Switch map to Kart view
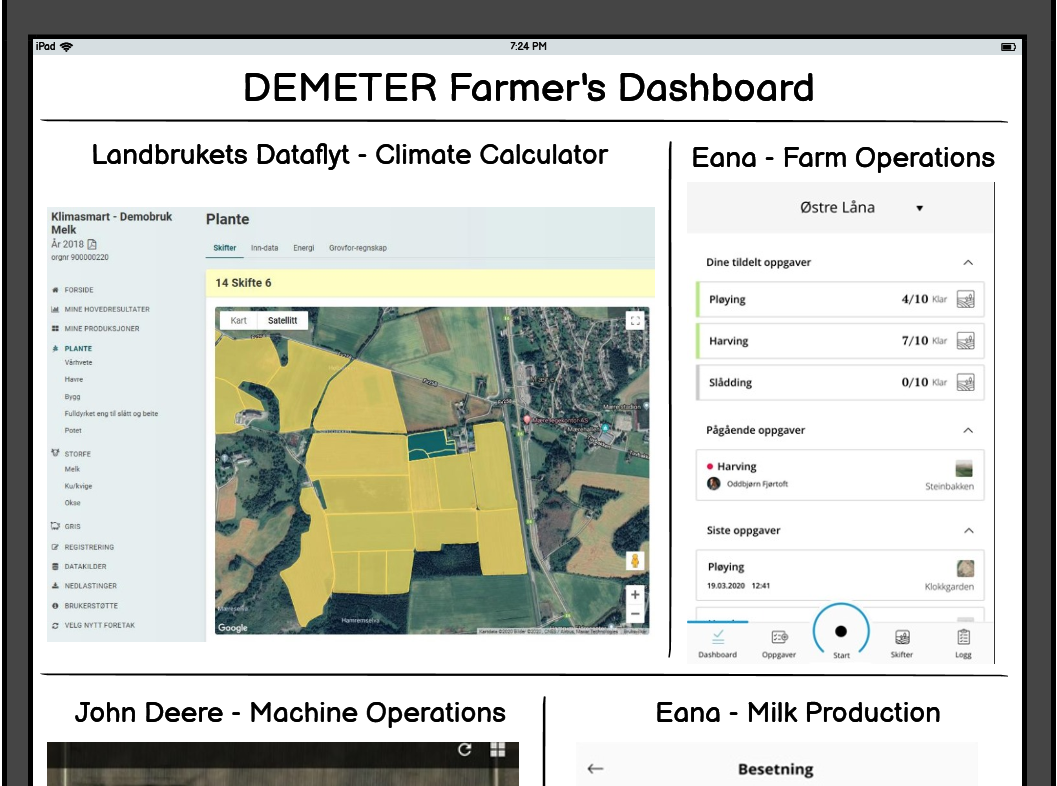The height and width of the screenshot is (786, 1057). (x=239, y=321)
